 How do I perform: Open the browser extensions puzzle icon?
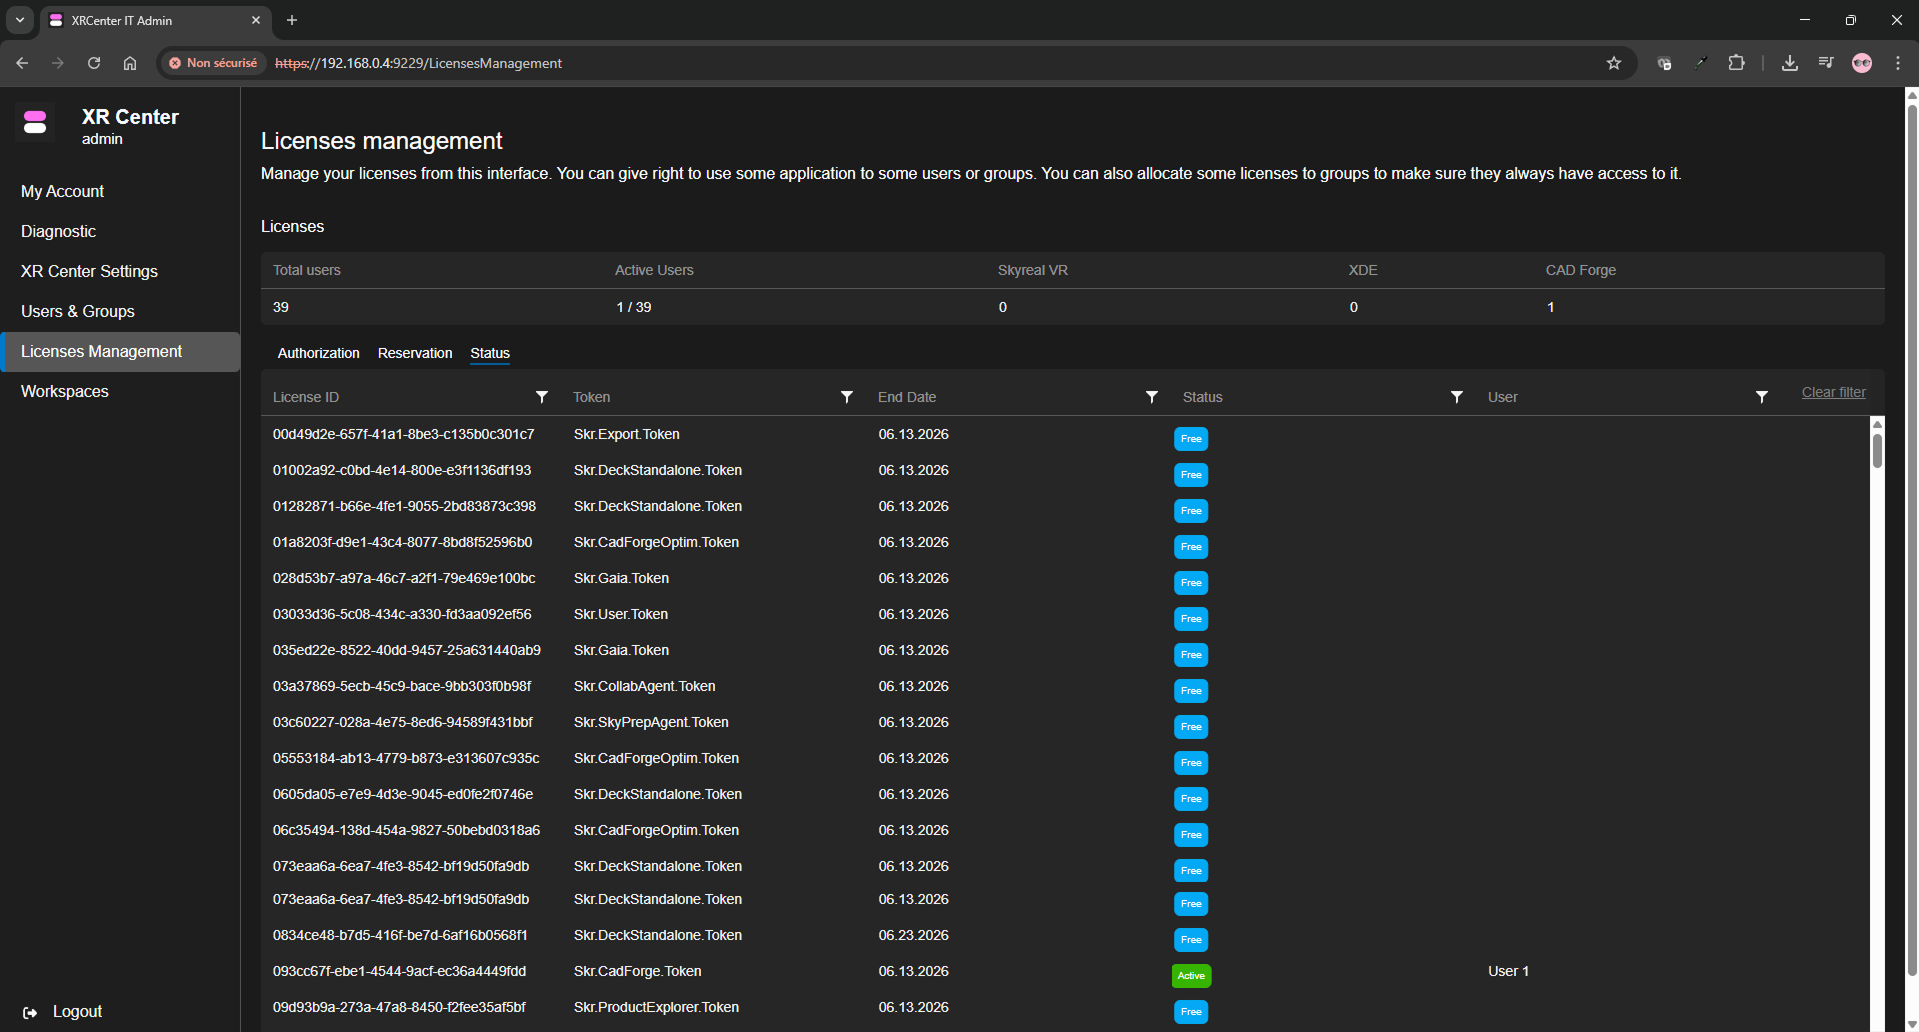click(x=1736, y=63)
